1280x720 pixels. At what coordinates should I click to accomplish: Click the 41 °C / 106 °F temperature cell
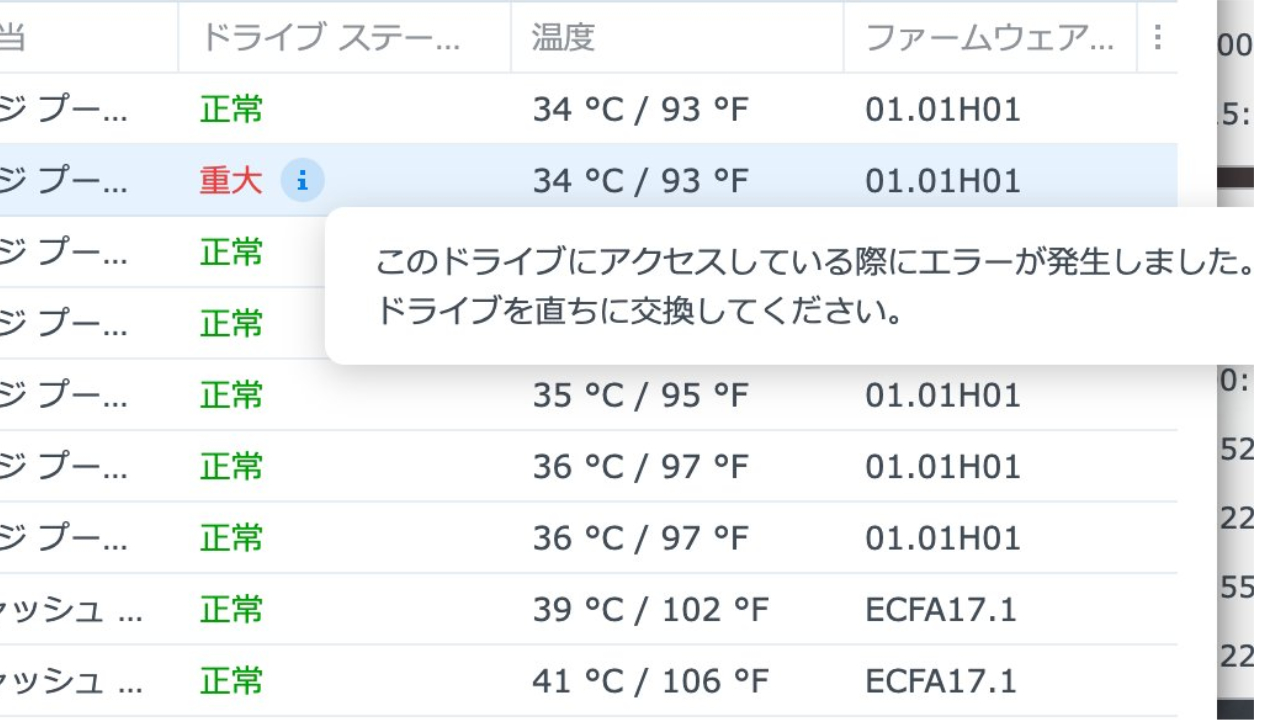[x=650, y=682]
